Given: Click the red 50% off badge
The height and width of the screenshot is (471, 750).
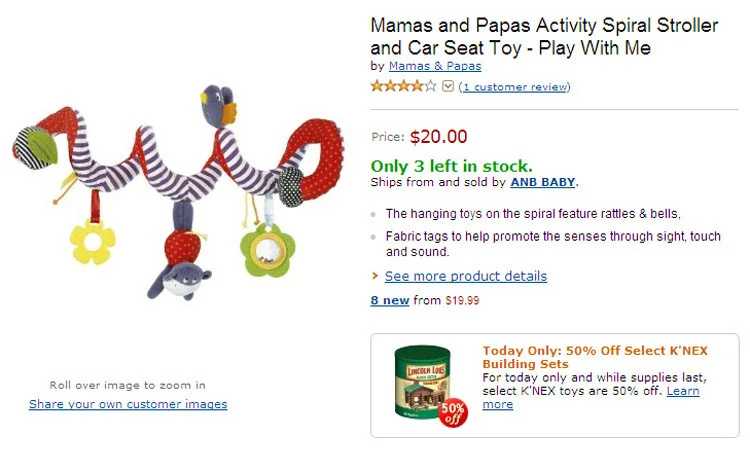Looking at the screenshot, I should pyautogui.click(x=453, y=414).
